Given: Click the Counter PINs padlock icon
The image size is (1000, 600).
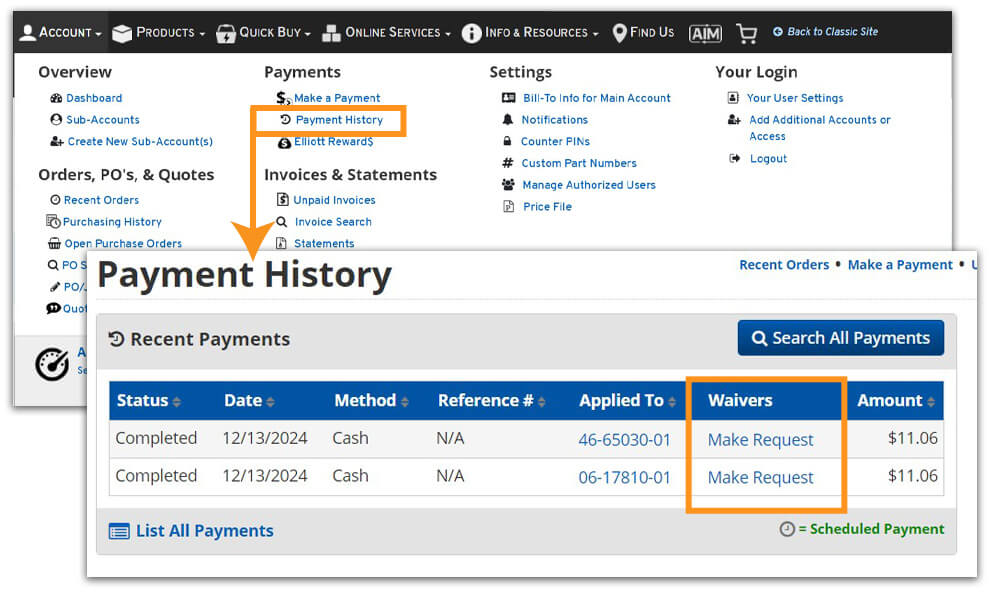Looking at the screenshot, I should (509, 141).
